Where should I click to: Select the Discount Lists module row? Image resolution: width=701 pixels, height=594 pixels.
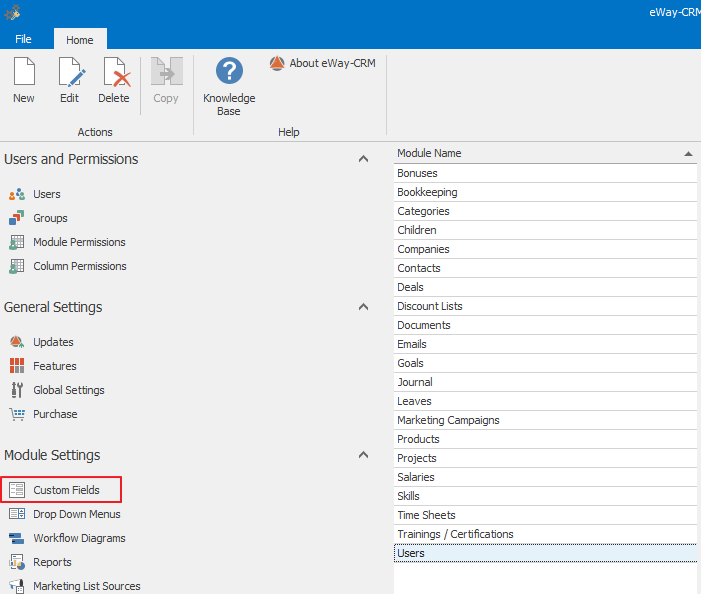(545, 306)
